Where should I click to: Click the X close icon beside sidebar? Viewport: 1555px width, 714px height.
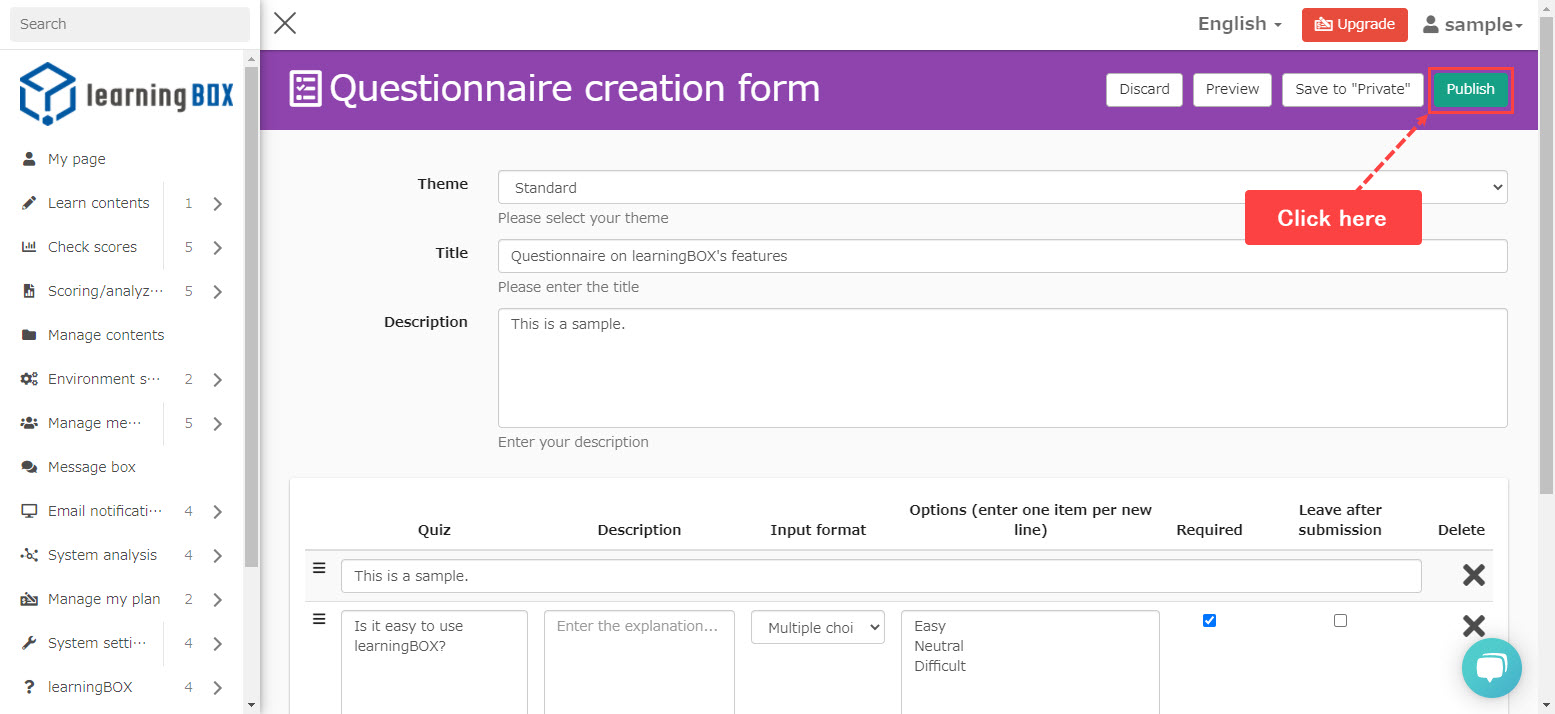coord(285,23)
